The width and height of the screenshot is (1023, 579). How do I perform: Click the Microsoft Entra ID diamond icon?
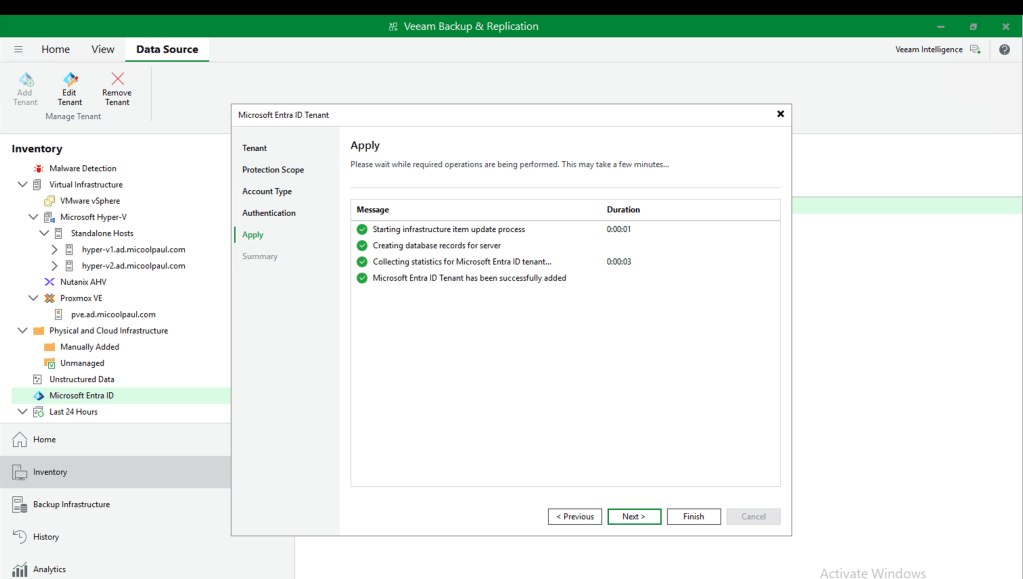coord(38,396)
